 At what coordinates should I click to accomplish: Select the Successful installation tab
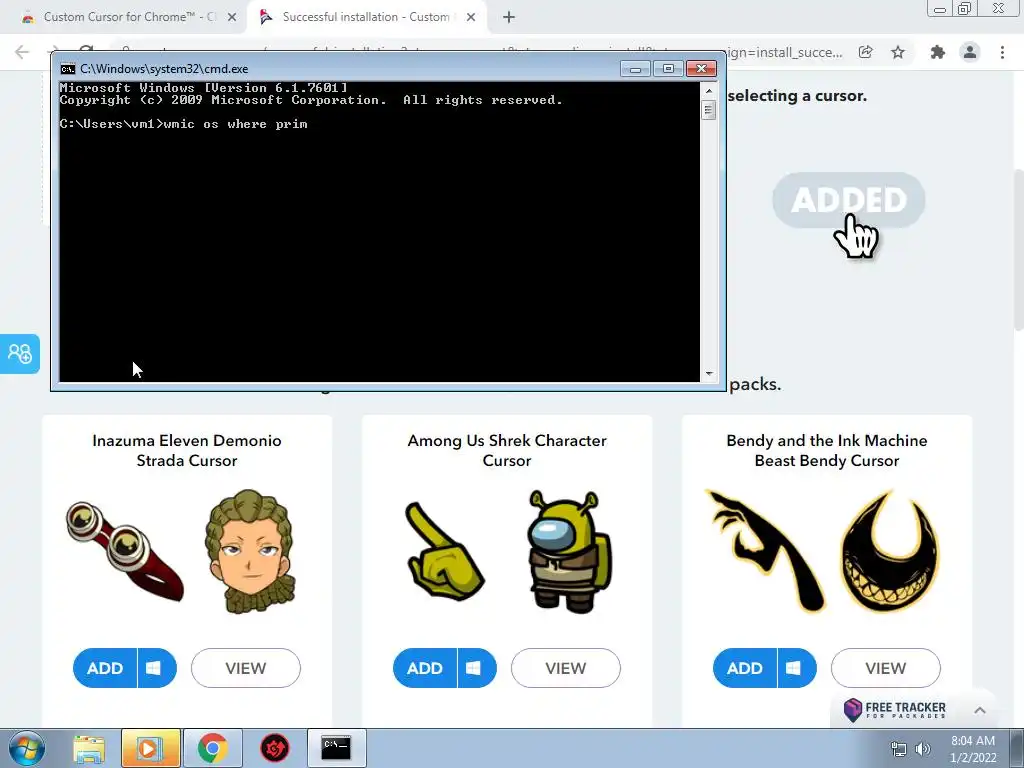[366, 18]
